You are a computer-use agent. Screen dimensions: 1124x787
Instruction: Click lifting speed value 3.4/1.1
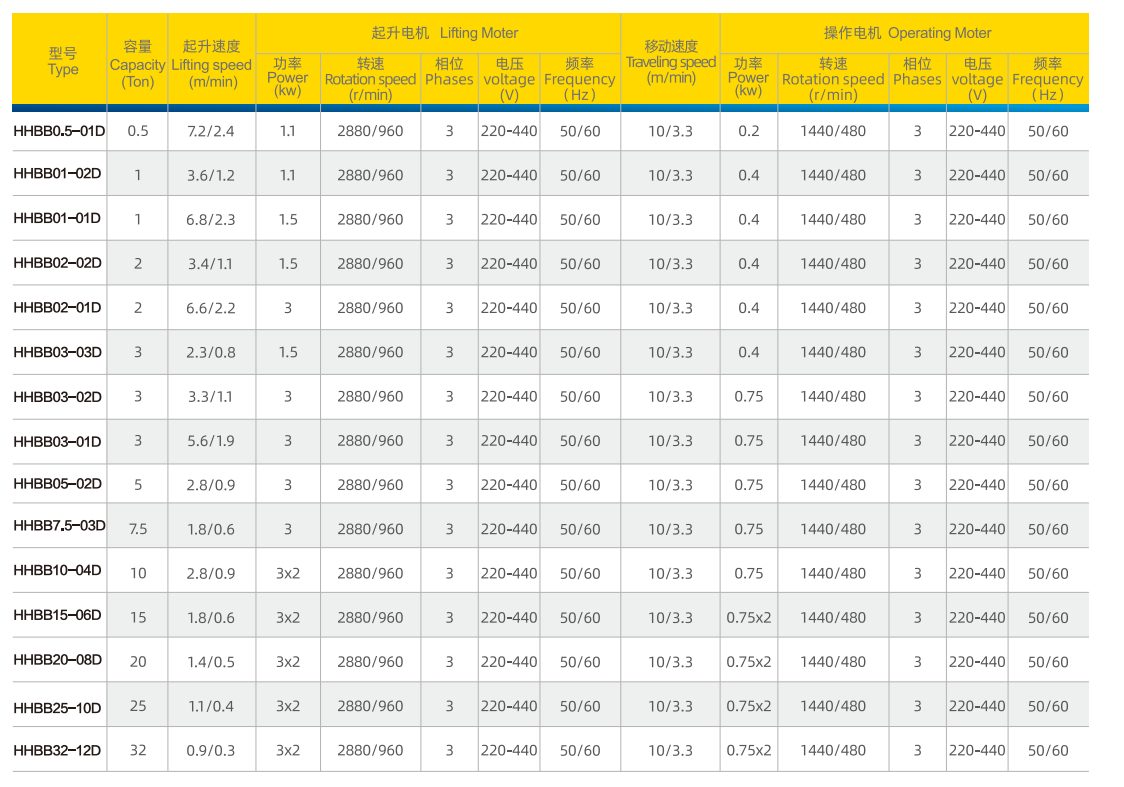[x=211, y=264]
